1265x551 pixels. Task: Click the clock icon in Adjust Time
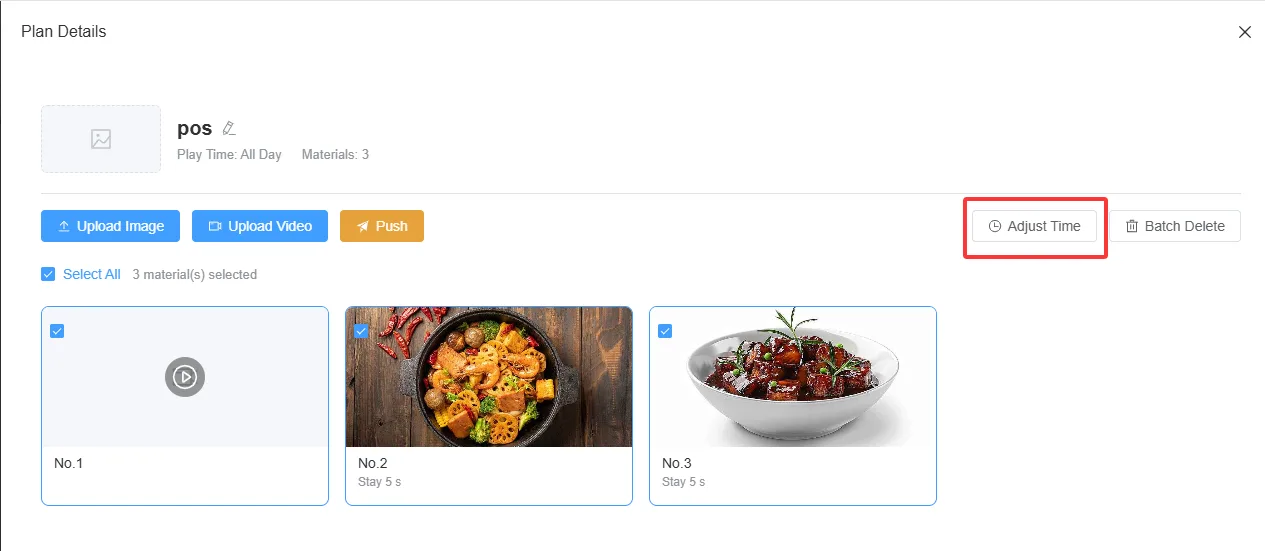pos(995,226)
